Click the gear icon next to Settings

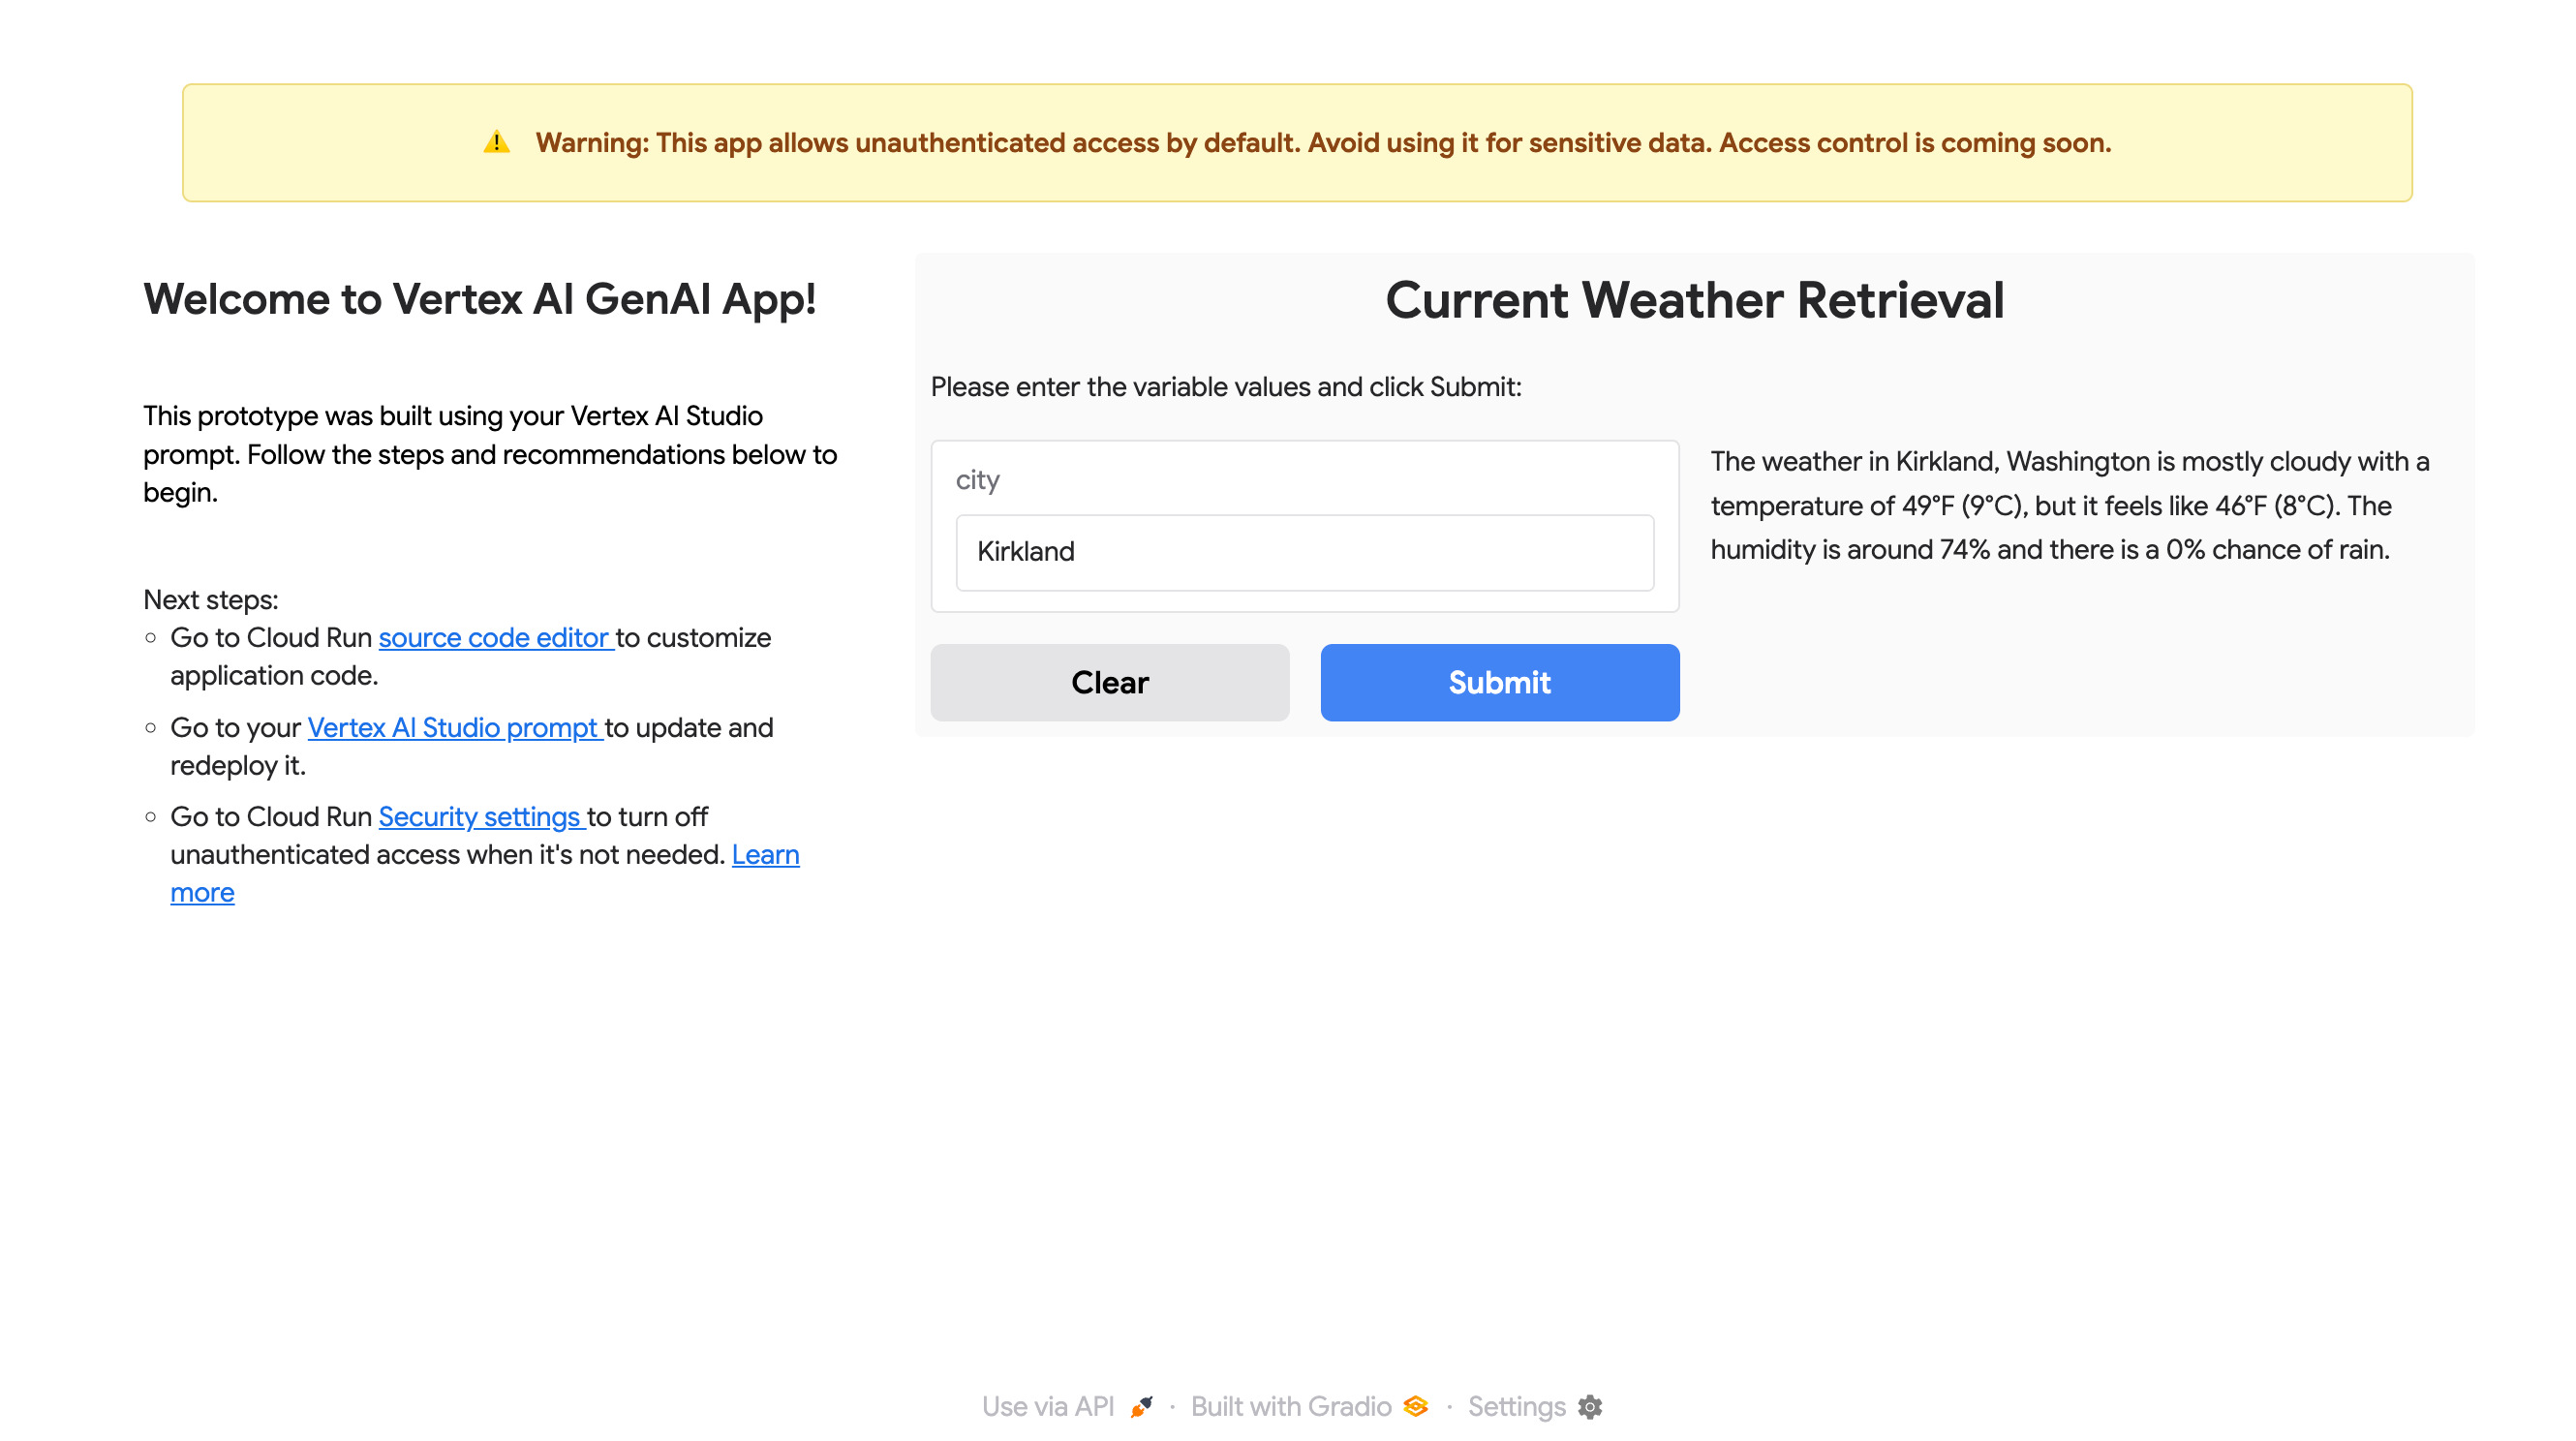pyautogui.click(x=1589, y=1406)
